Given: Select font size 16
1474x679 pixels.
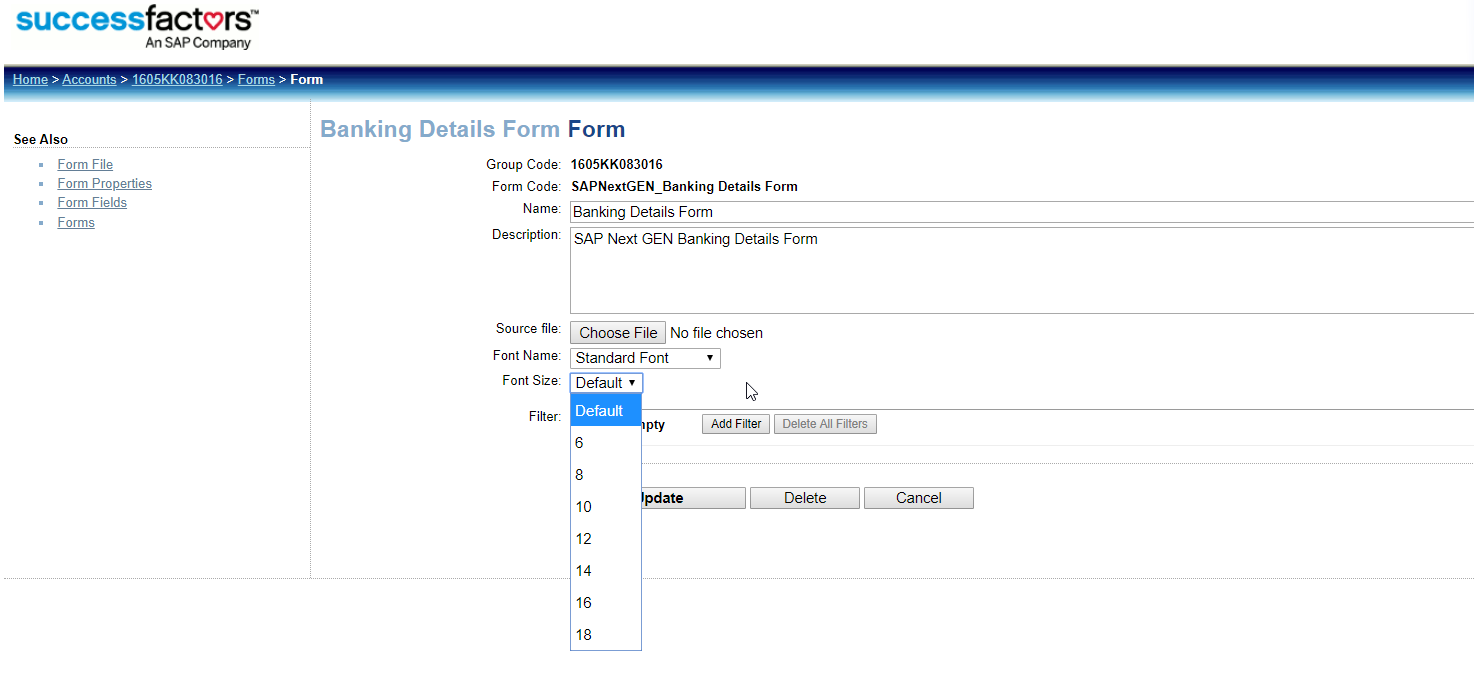Looking at the screenshot, I should pyautogui.click(x=606, y=603).
